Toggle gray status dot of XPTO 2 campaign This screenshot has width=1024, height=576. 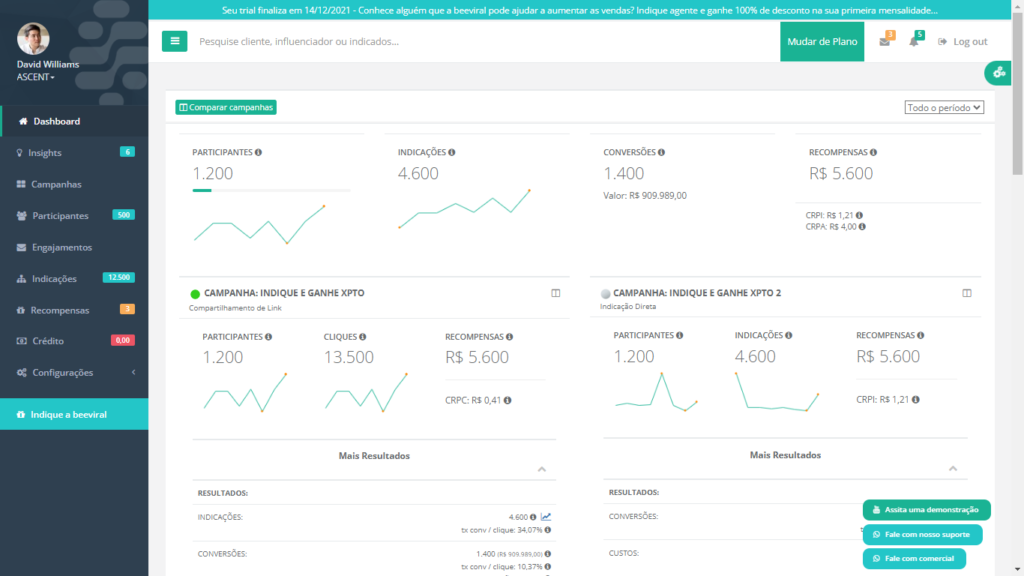click(x=605, y=294)
